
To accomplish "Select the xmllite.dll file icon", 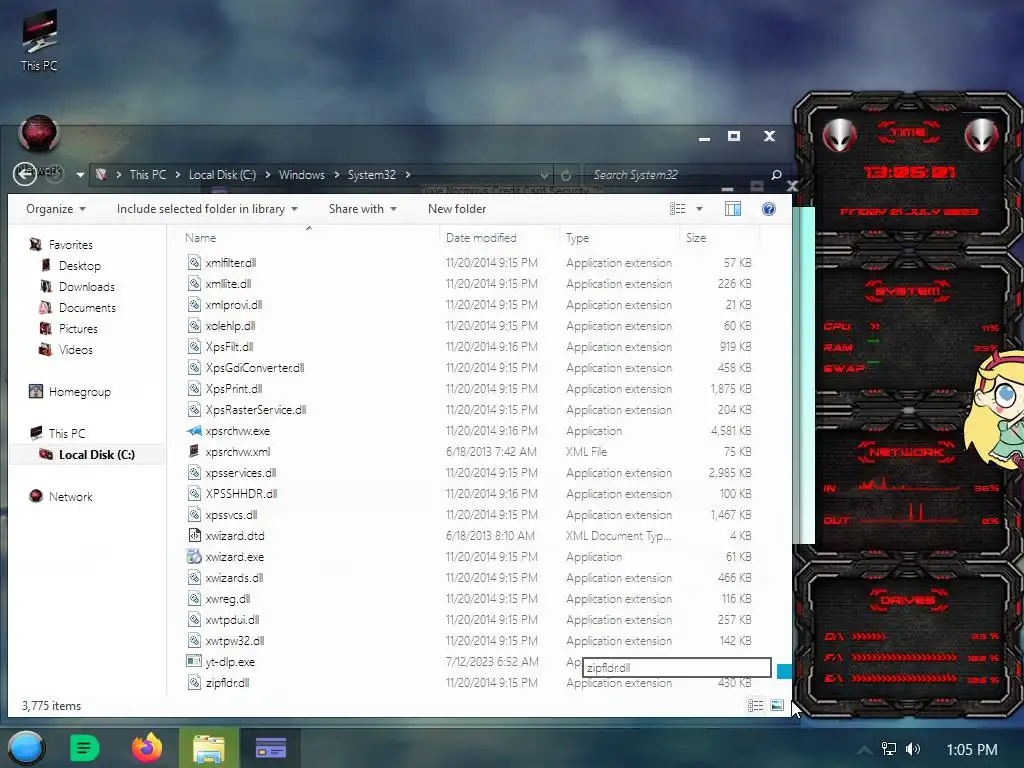I will [x=194, y=283].
